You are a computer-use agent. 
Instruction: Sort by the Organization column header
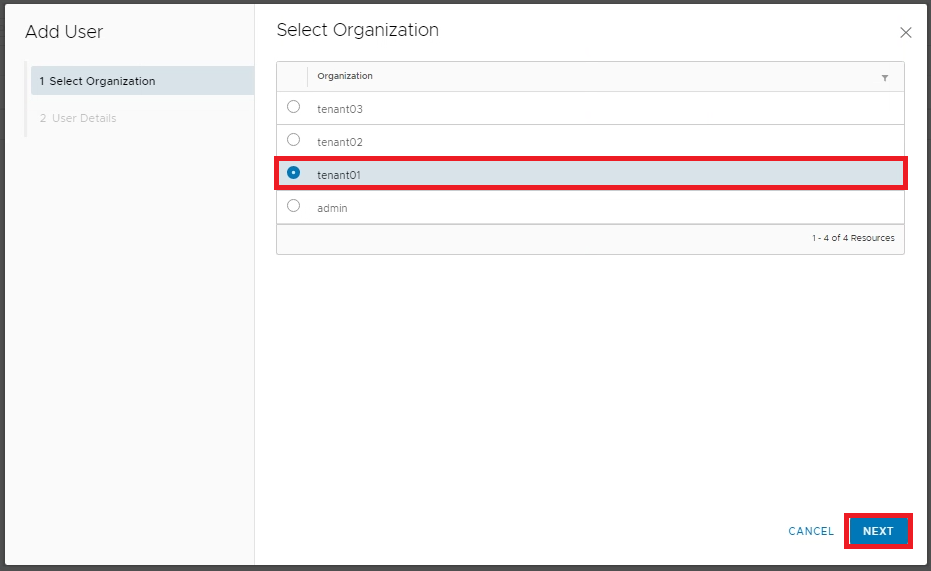tap(345, 77)
